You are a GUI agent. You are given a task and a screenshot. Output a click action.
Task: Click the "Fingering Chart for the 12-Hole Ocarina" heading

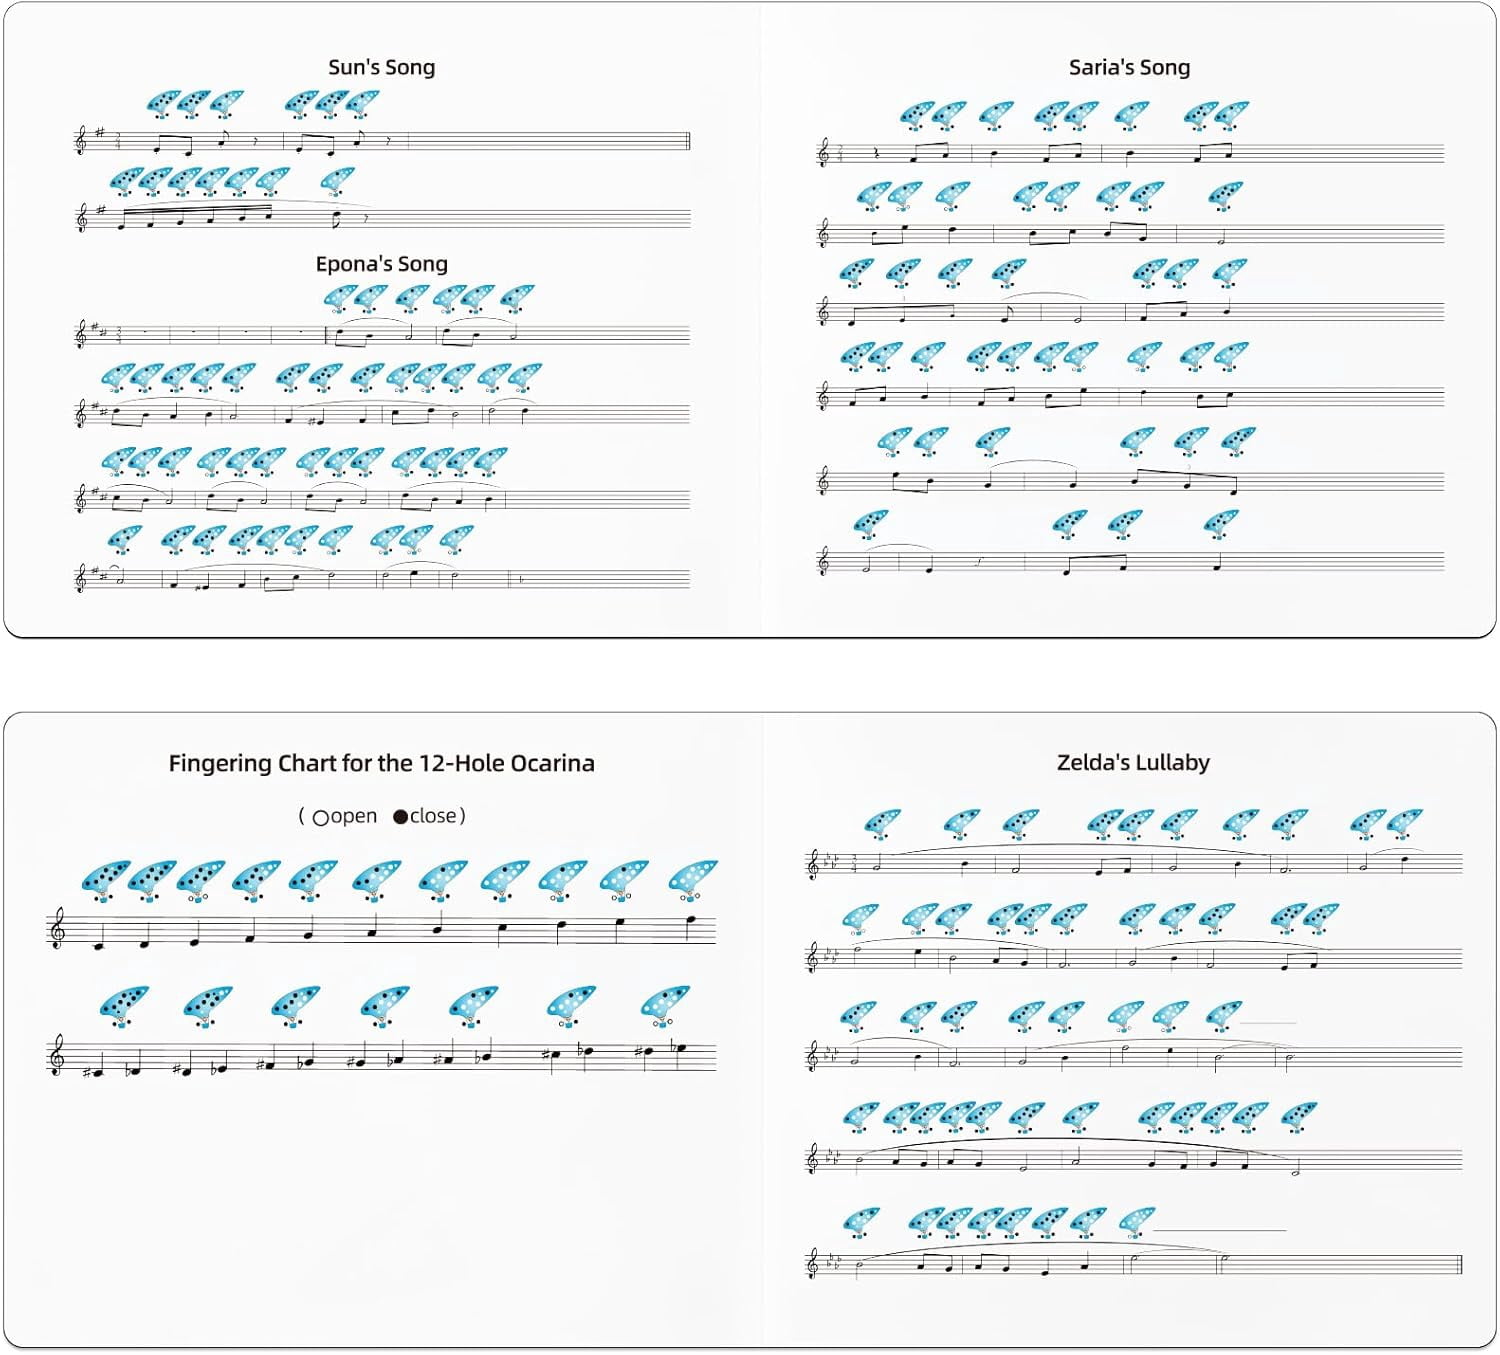point(381,763)
